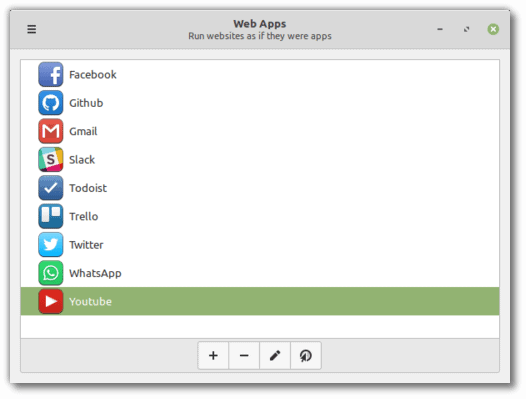Select the Facebook list entry label
The image size is (526, 399).
[93, 74]
